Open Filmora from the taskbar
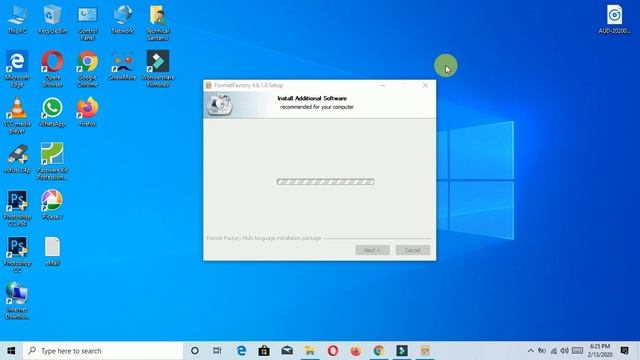This screenshot has height=360, width=640. click(x=402, y=351)
